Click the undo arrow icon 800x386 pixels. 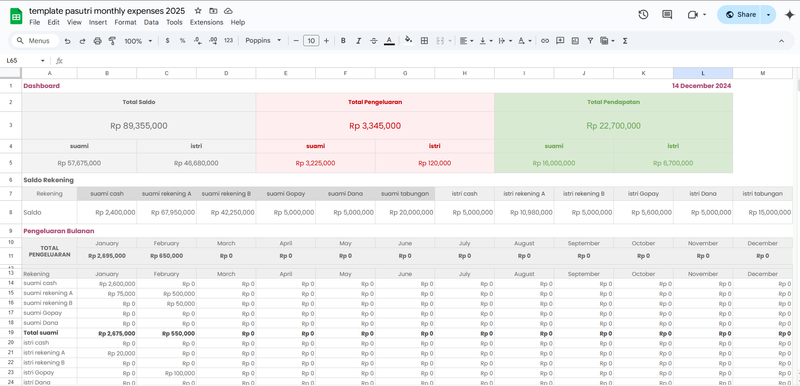67,41
